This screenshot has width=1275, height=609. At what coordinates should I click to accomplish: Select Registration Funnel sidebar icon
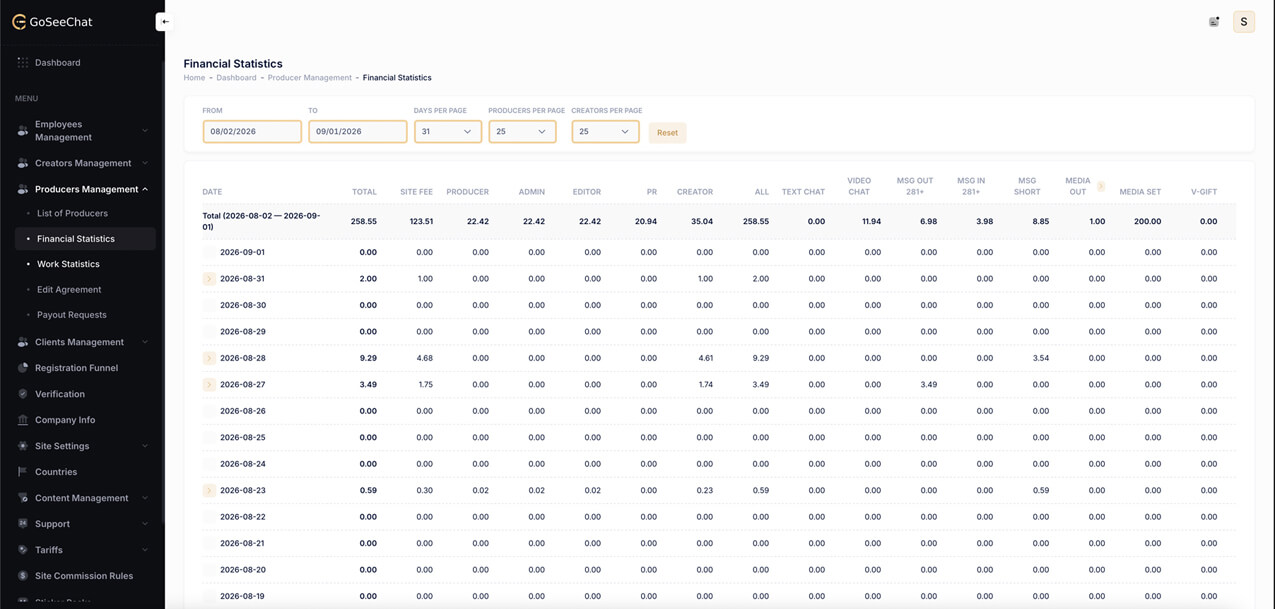(22, 368)
